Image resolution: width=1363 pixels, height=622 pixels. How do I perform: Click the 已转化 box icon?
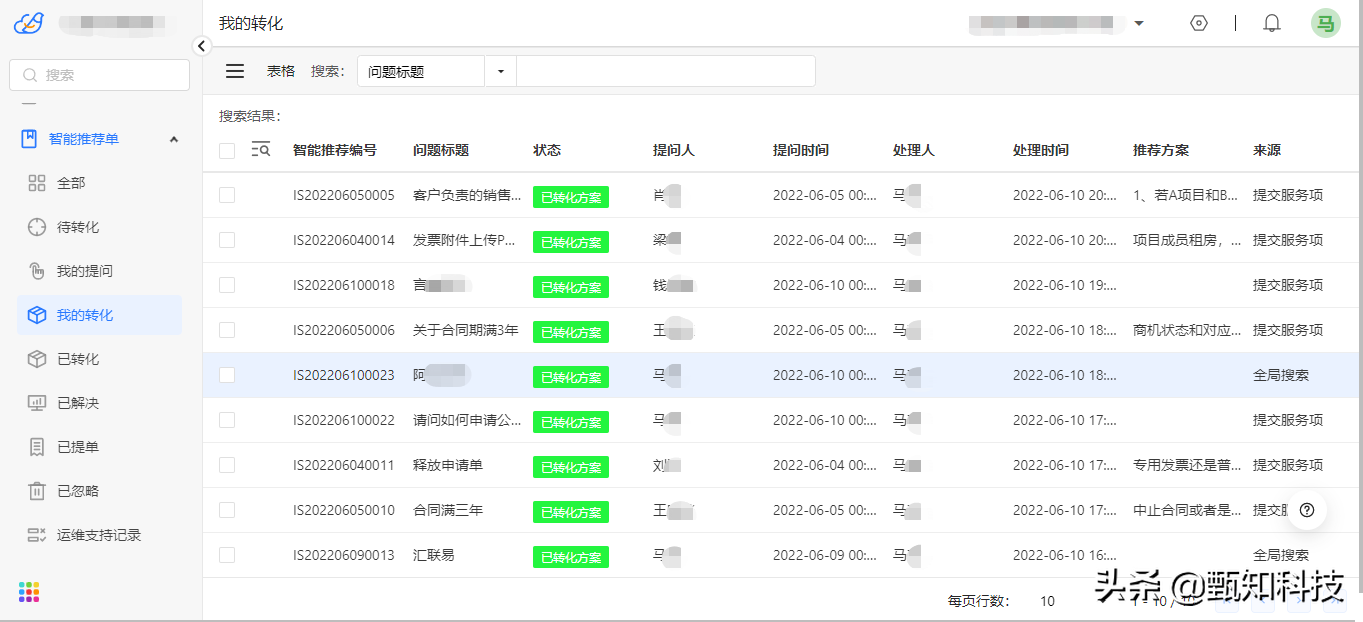[37, 359]
